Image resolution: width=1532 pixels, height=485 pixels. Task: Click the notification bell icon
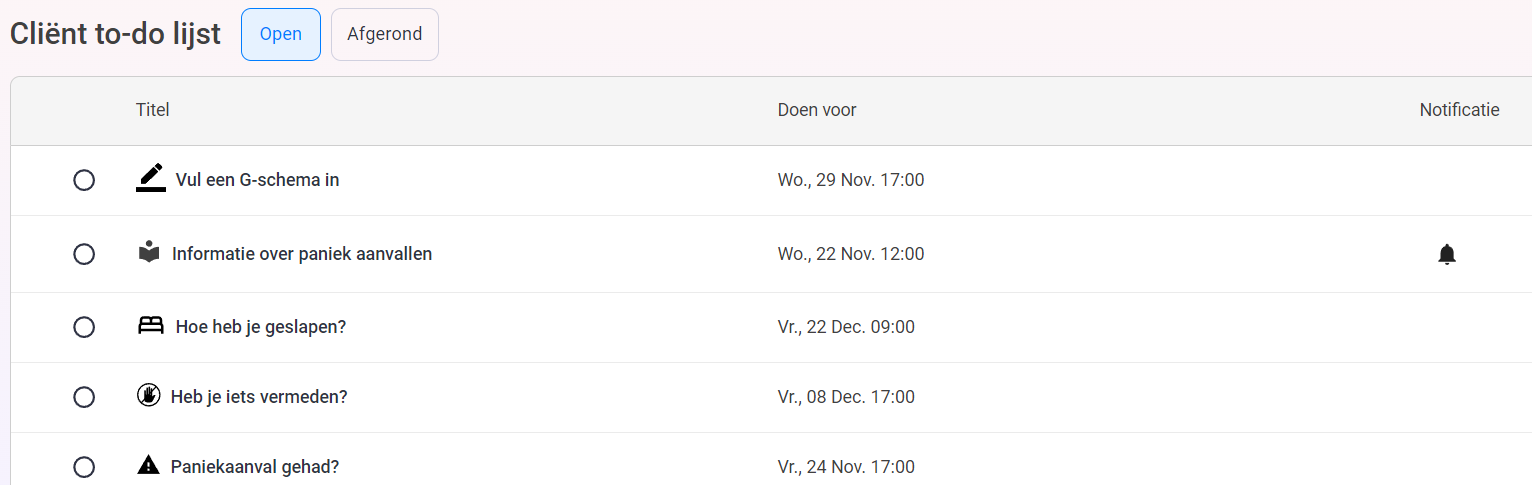tap(1447, 255)
